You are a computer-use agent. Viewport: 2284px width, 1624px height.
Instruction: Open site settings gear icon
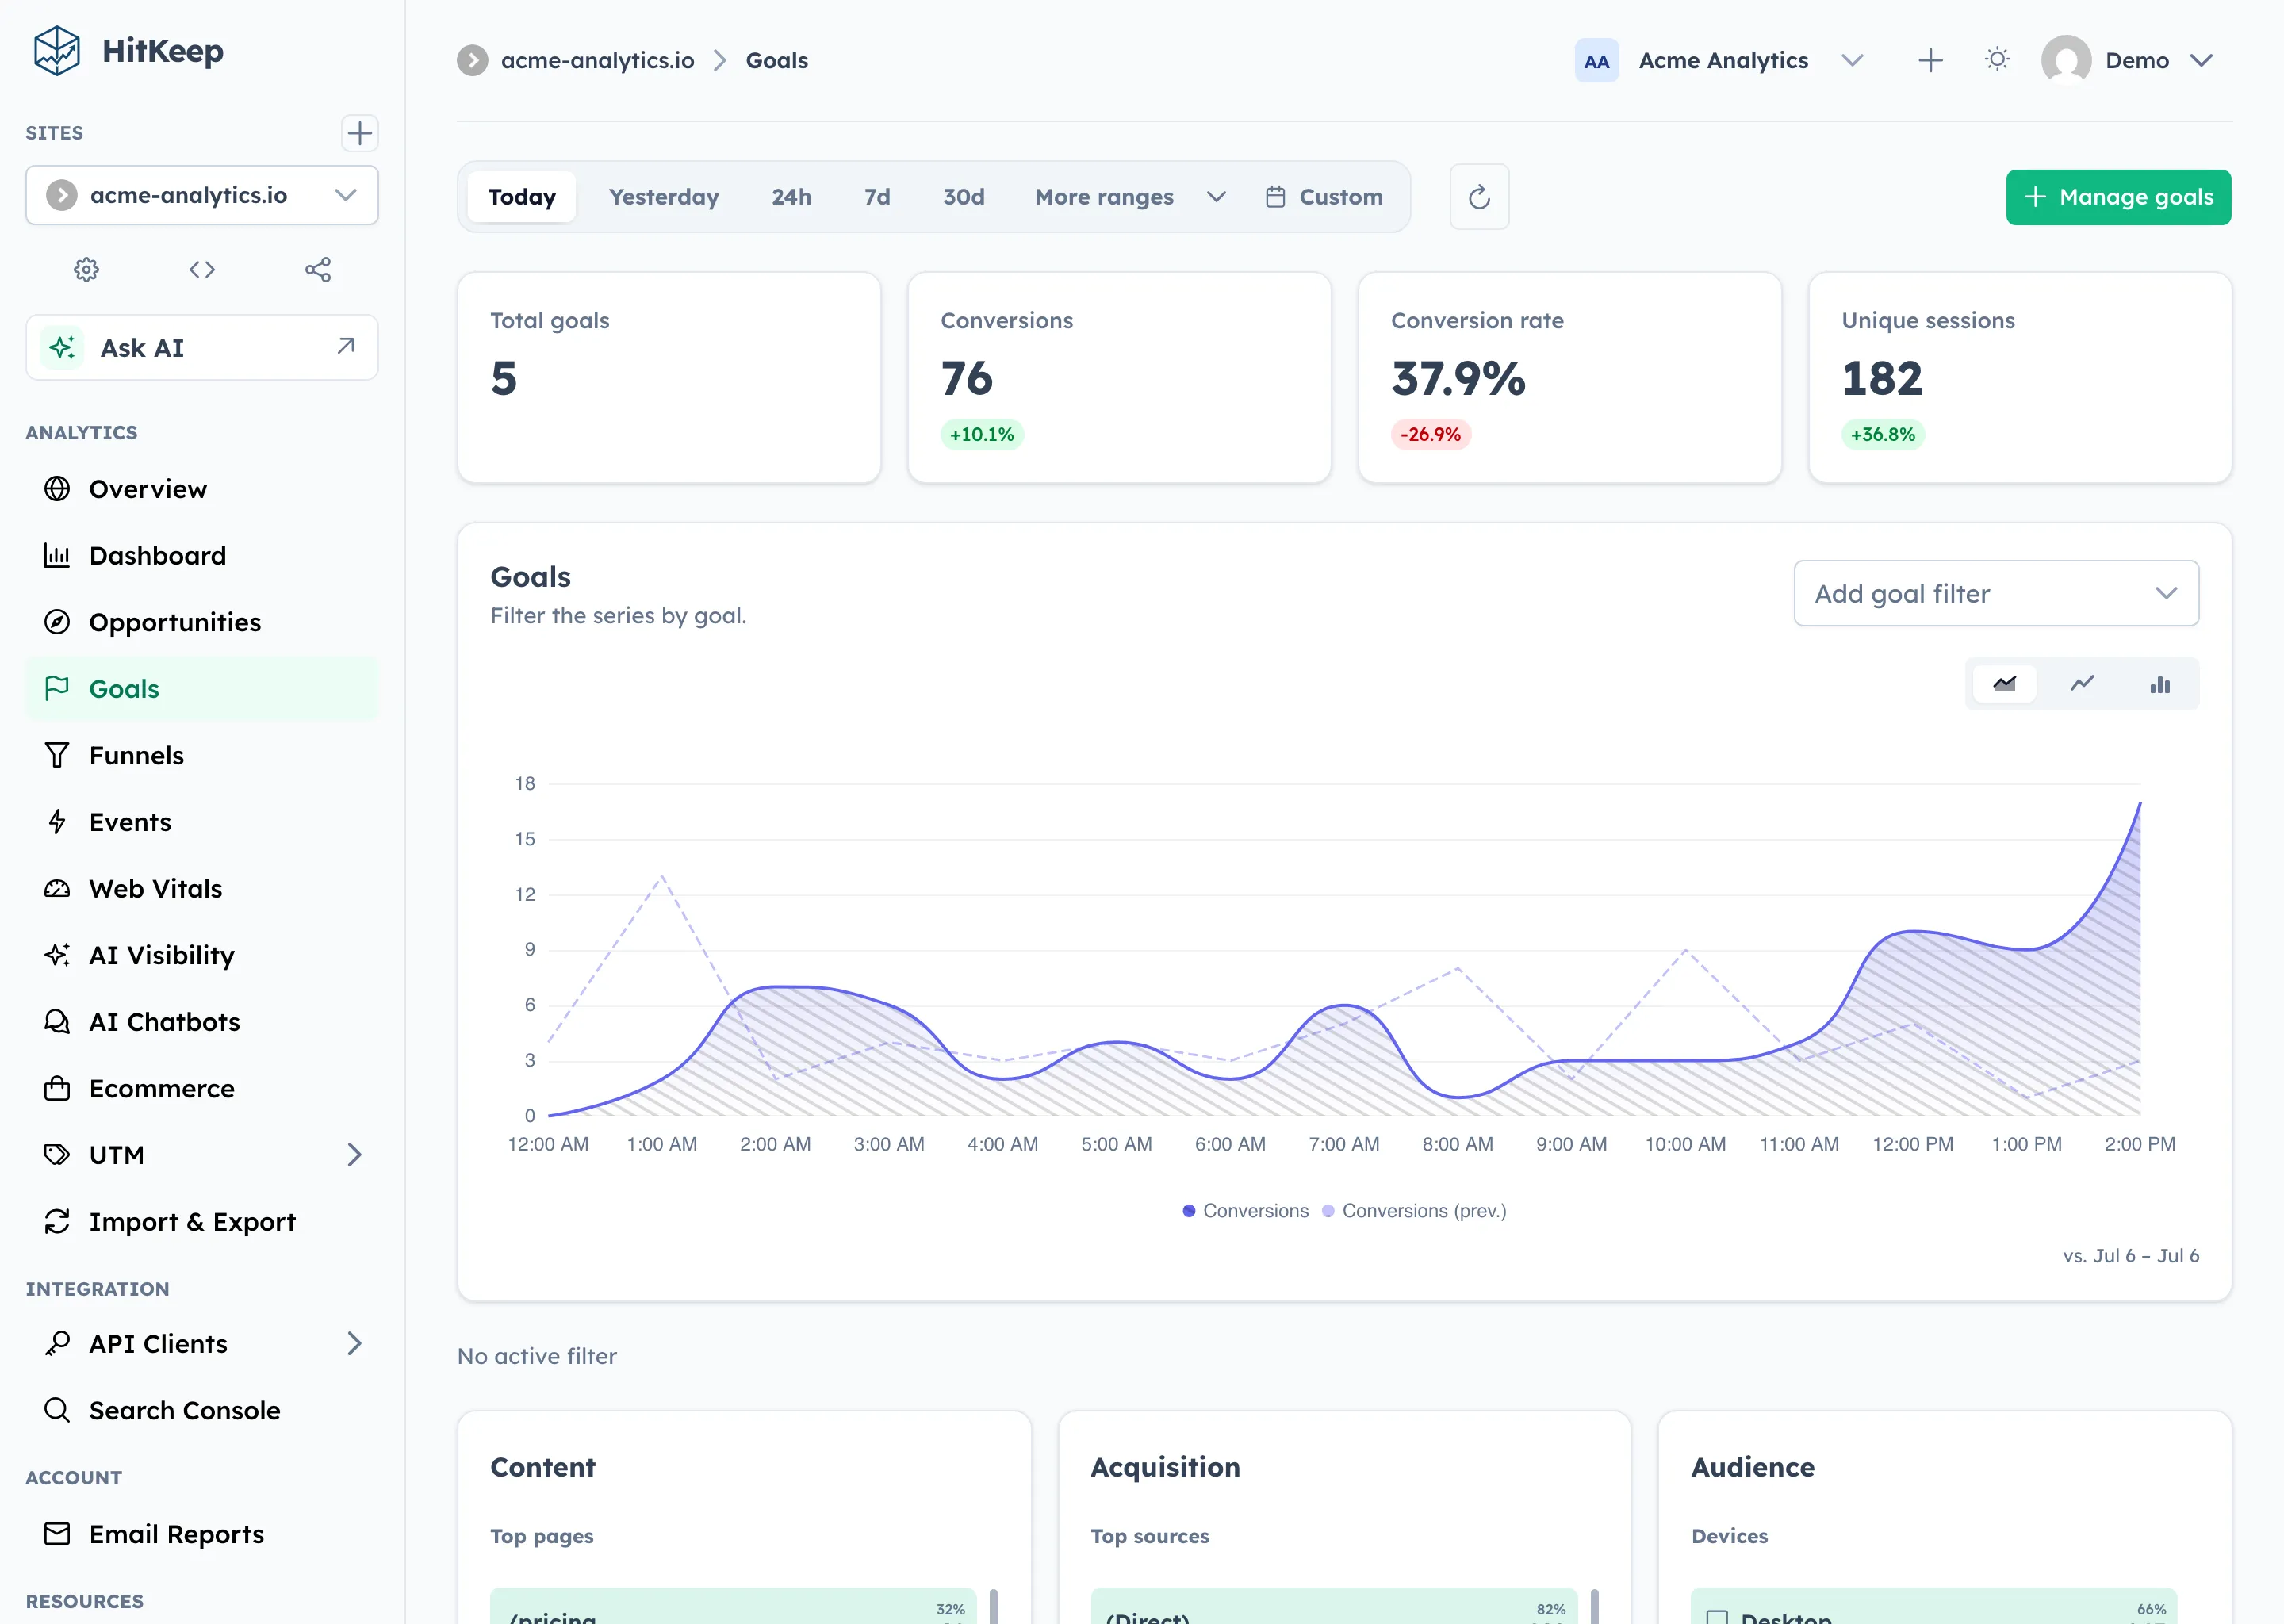tap(87, 269)
